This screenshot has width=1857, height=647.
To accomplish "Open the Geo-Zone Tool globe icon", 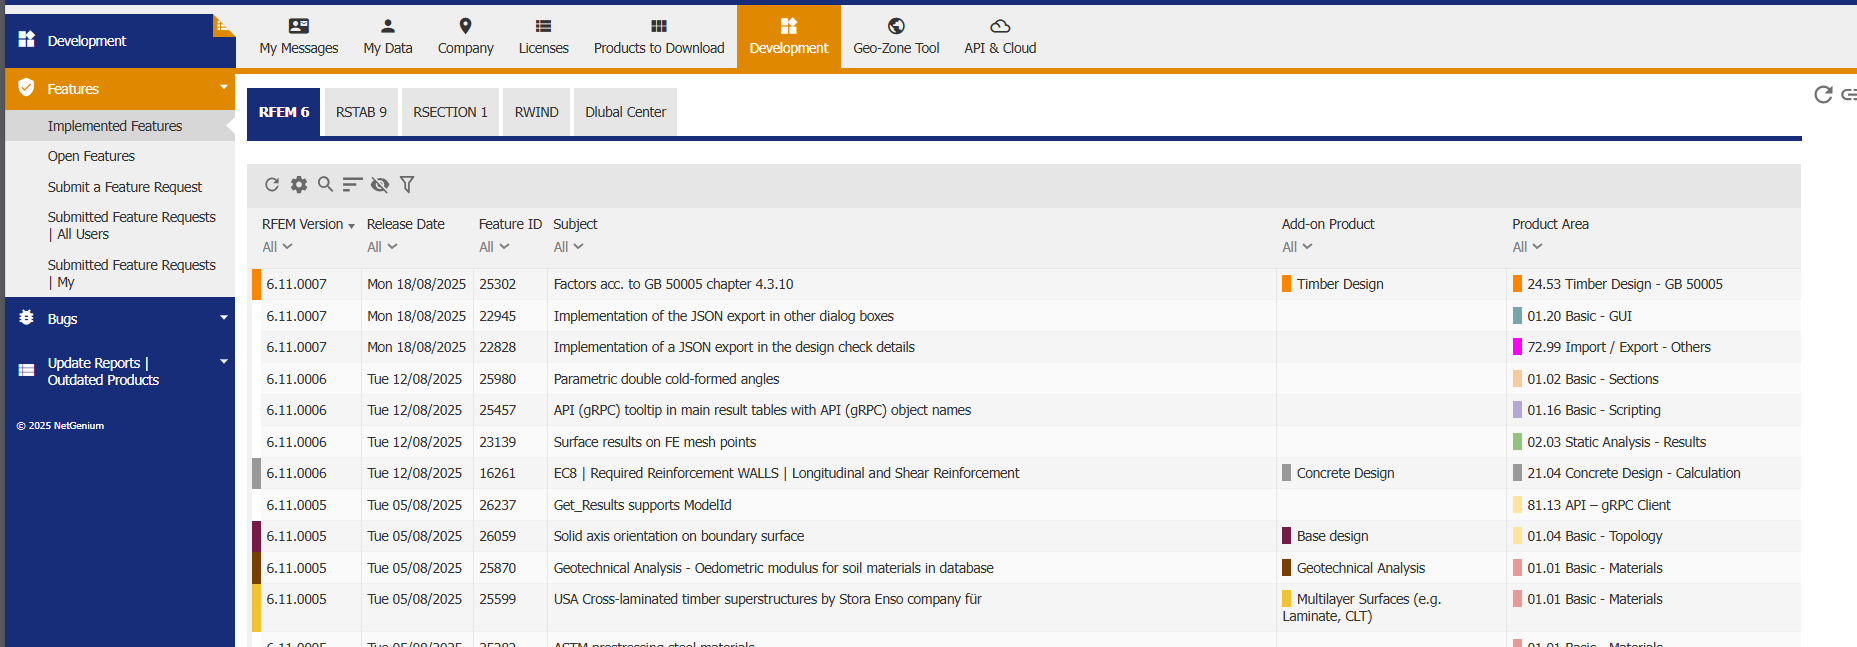I will (x=896, y=27).
